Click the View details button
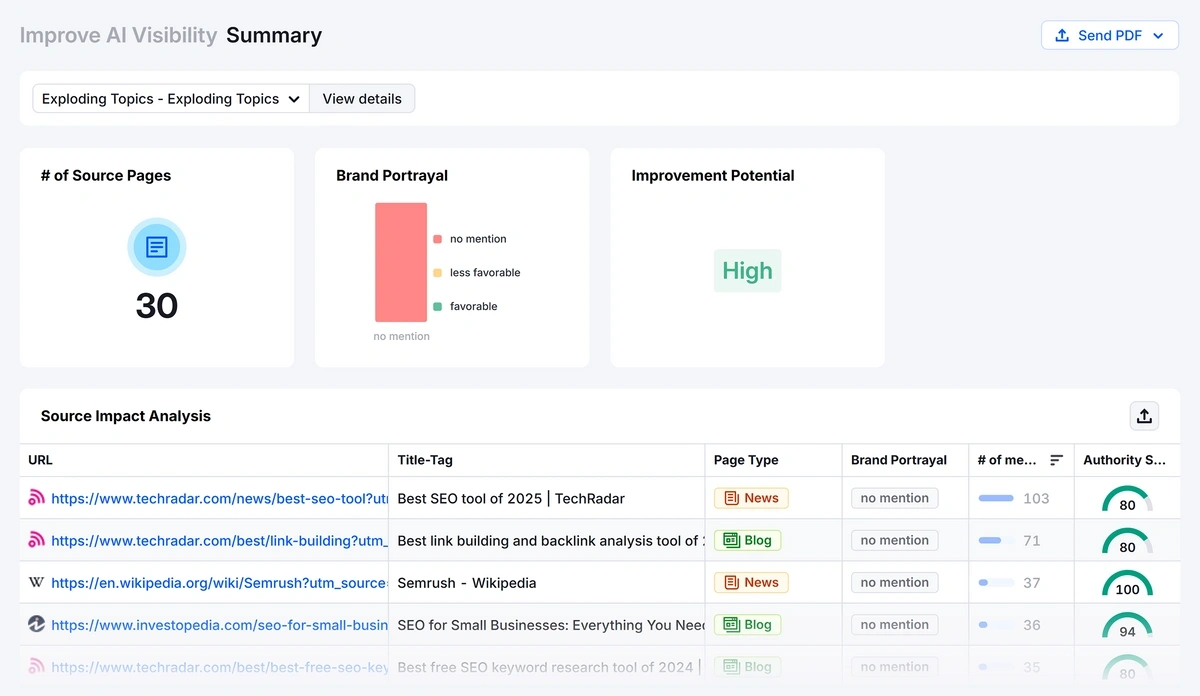Image resolution: width=1200 pixels, height=696 pixels. click(362, 99)
